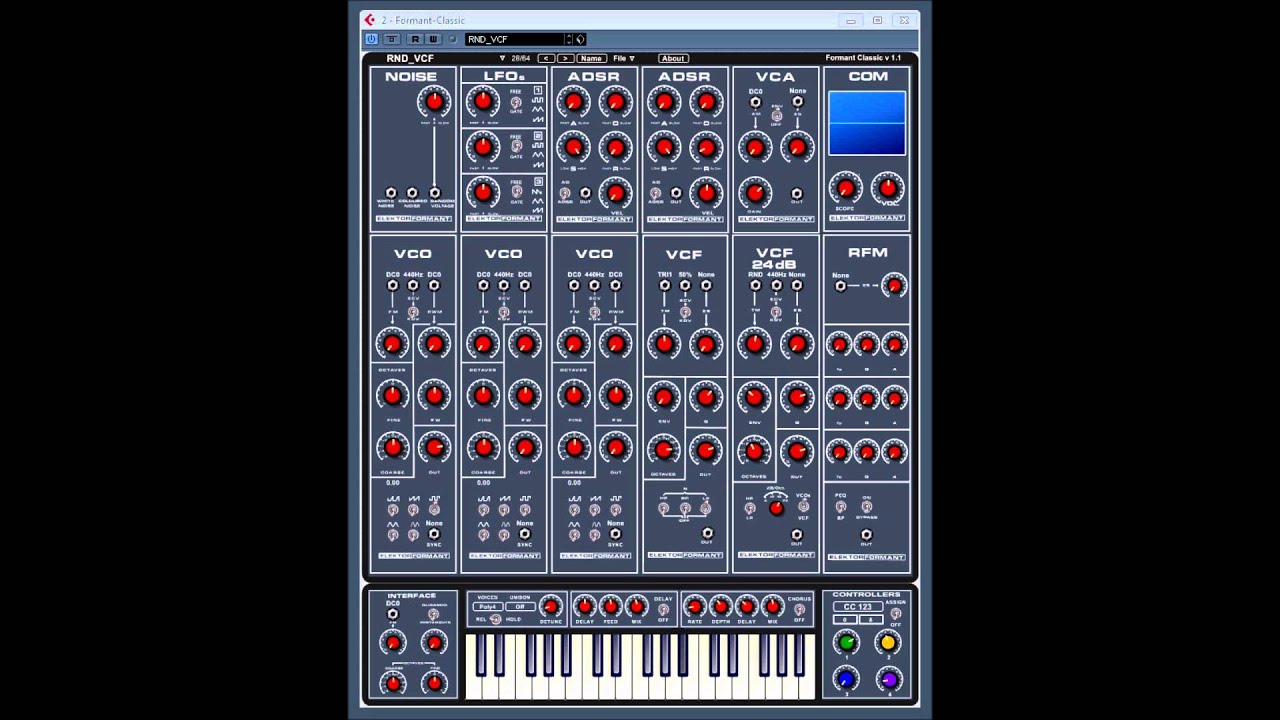Image resolution: width=1280 pixels, height=720 pixels.
Task: Open the File menu
Action: tap(623, 58)
